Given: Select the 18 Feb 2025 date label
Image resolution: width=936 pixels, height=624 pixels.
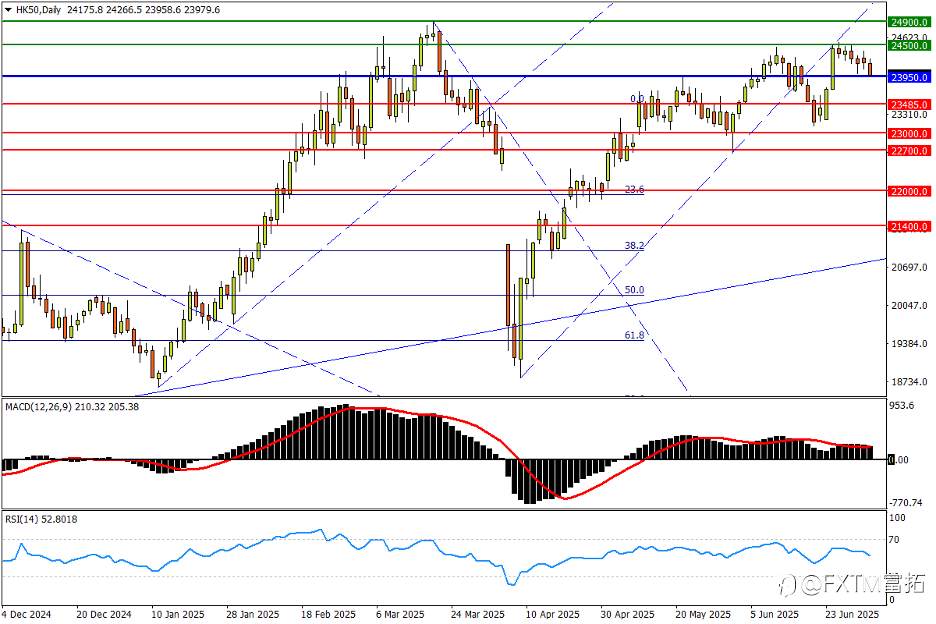Looking at the screenshot, I should [328, 614].
